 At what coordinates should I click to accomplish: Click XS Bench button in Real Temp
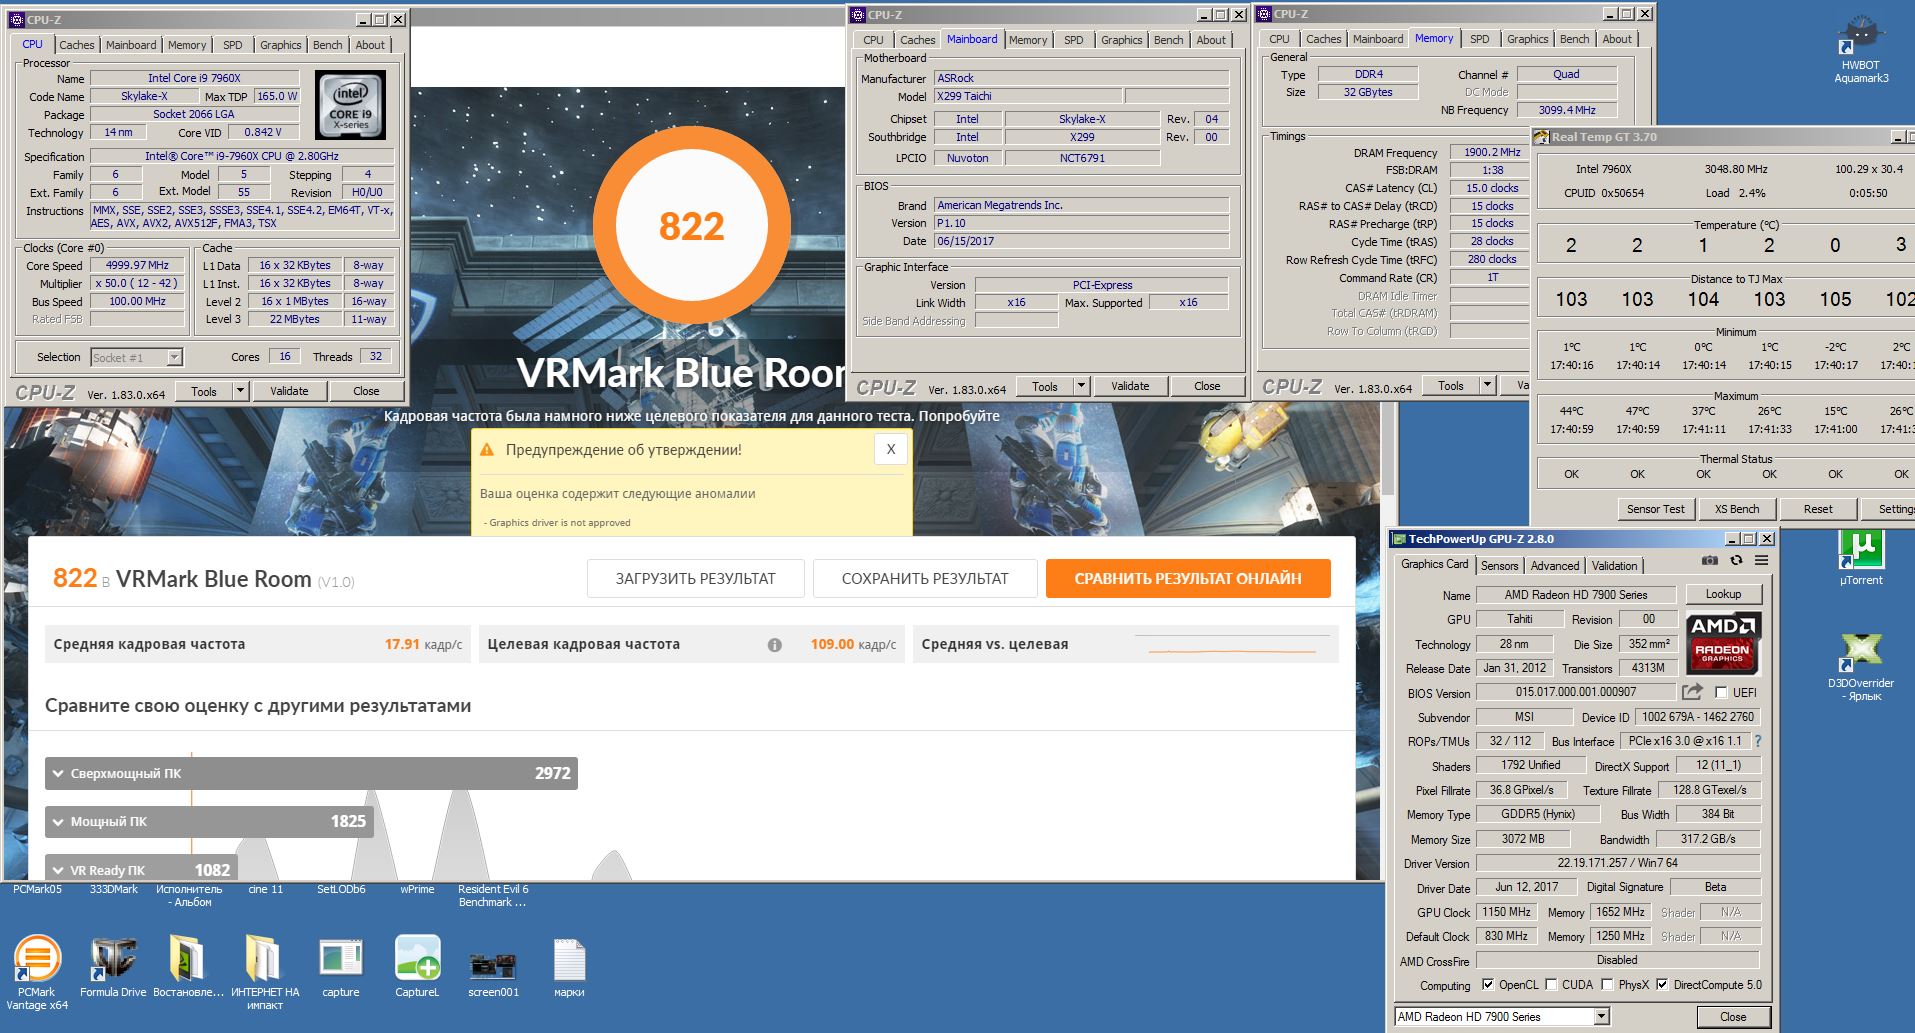click(x=1737, y=509)
